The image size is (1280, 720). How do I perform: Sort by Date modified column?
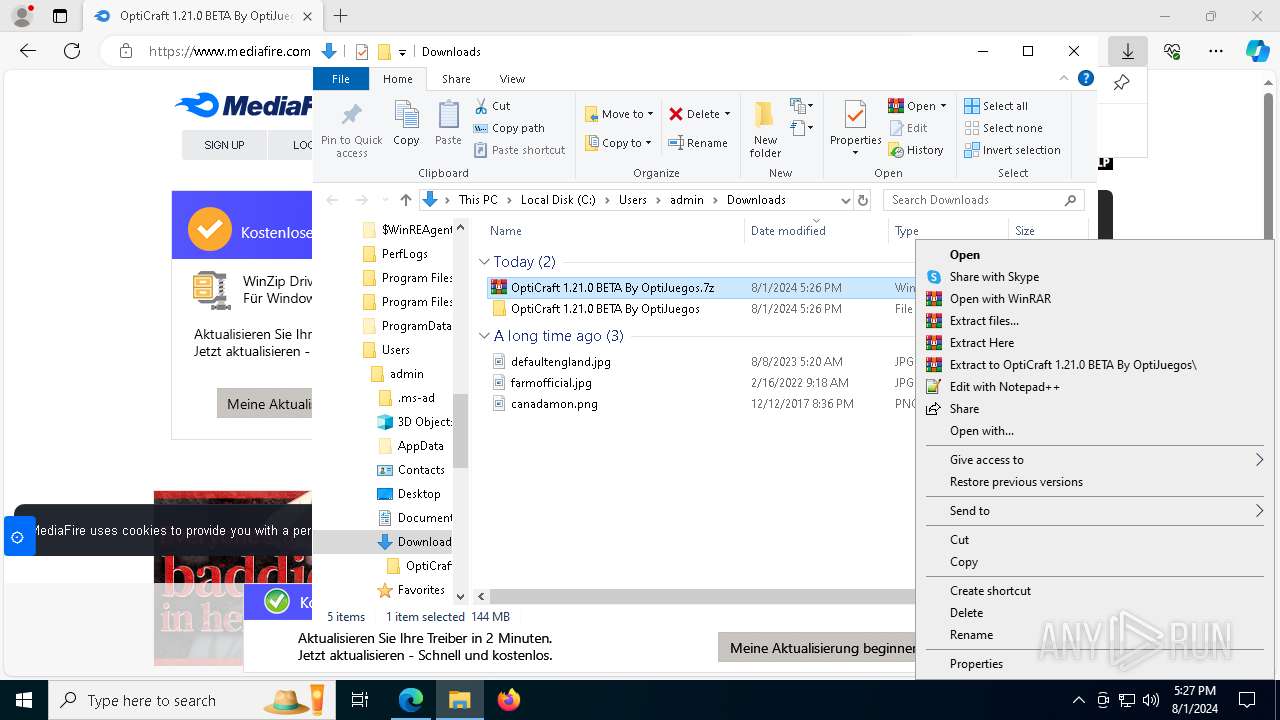pyautogui.click(x=817, y=231)
